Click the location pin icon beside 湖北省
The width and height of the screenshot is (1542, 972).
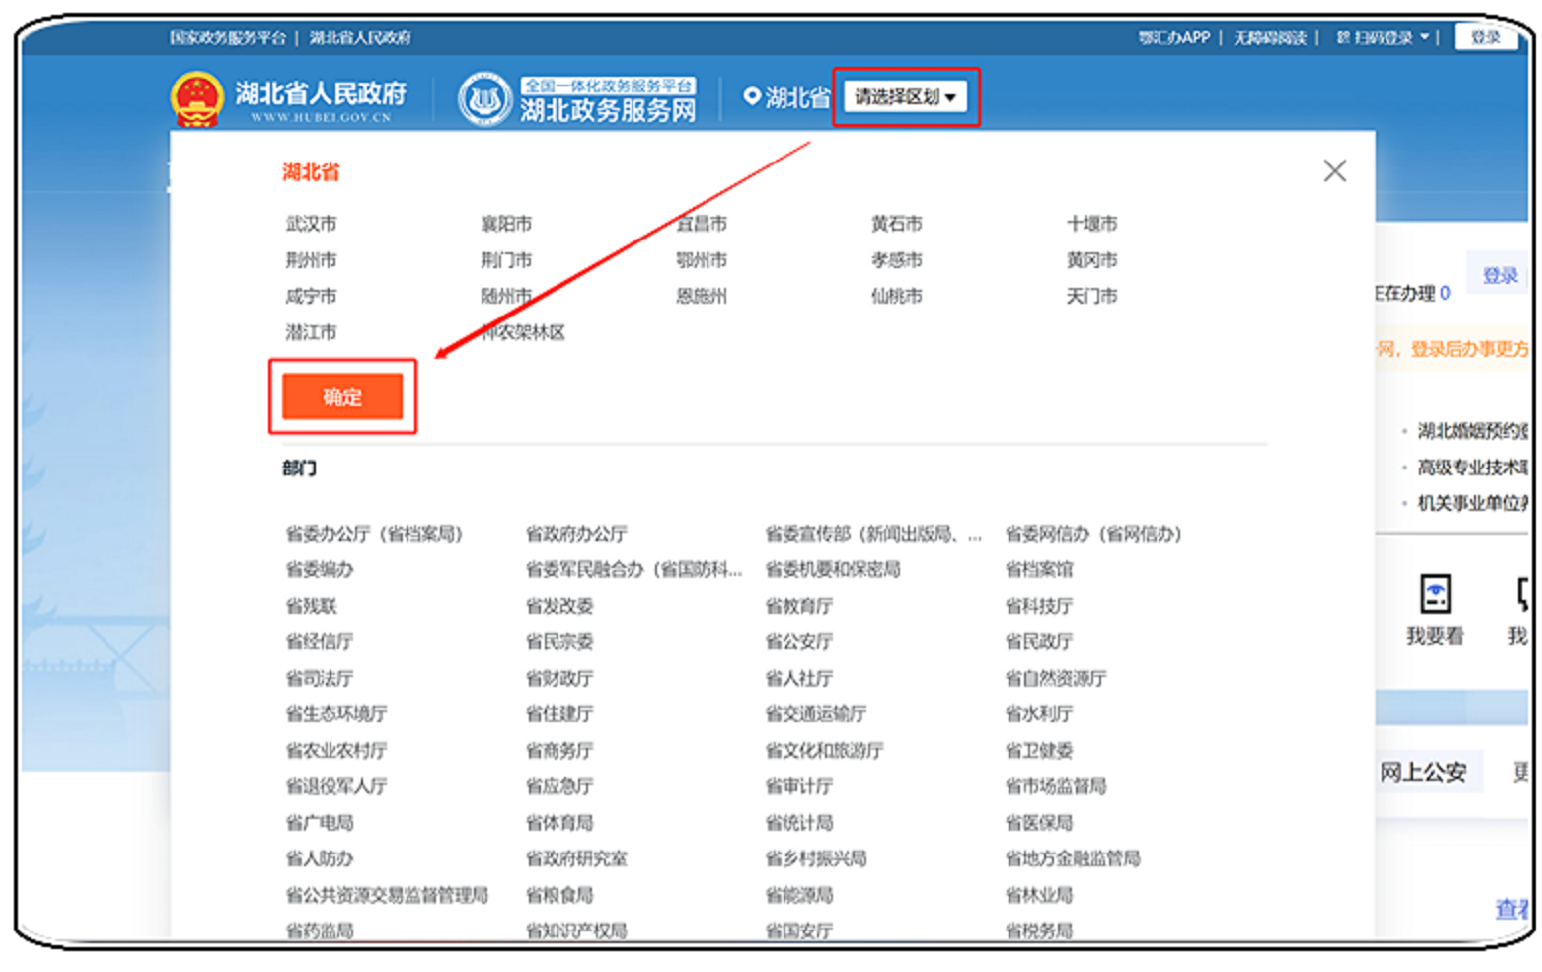(x=752, y=96)
